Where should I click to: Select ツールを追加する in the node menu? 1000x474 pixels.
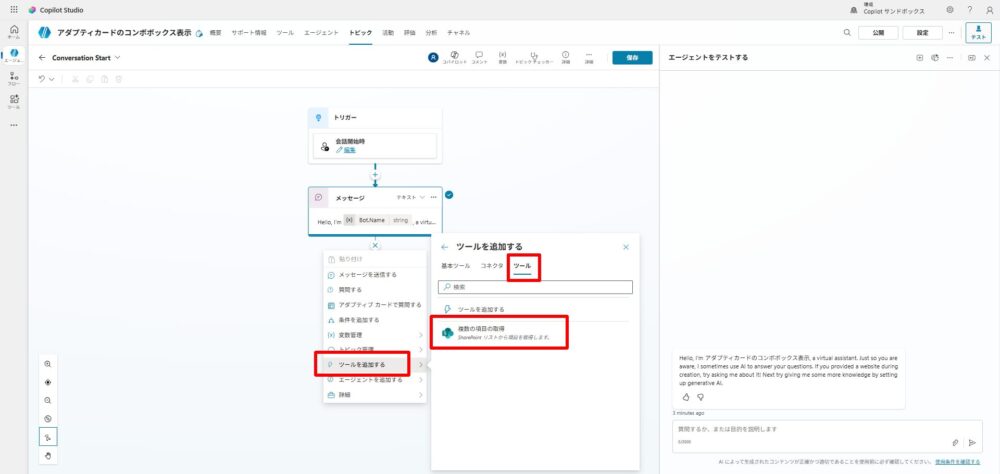365,364
